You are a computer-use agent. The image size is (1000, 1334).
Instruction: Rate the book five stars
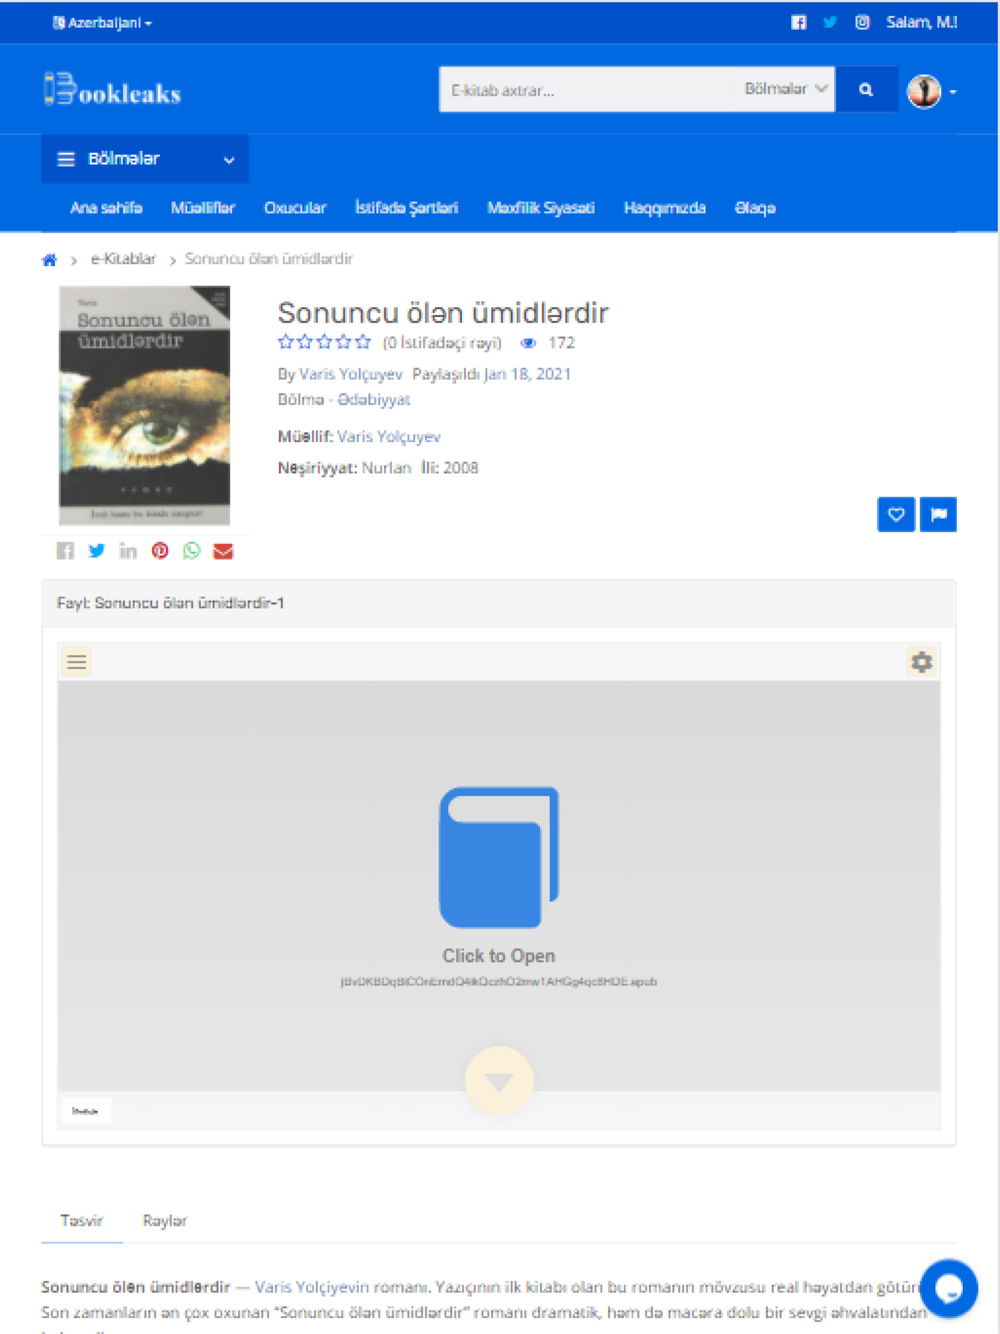(x=363, y=342)
